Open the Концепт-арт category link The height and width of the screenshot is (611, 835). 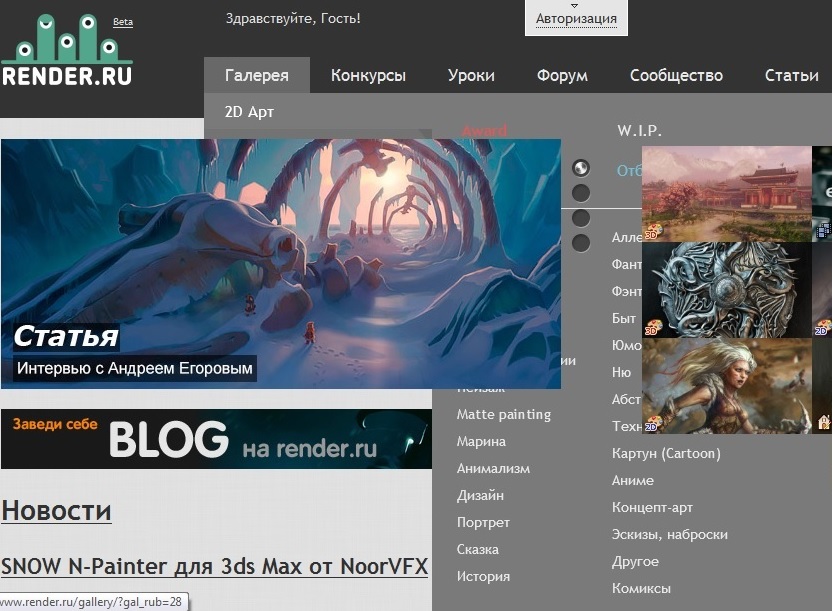pos(652,507)
